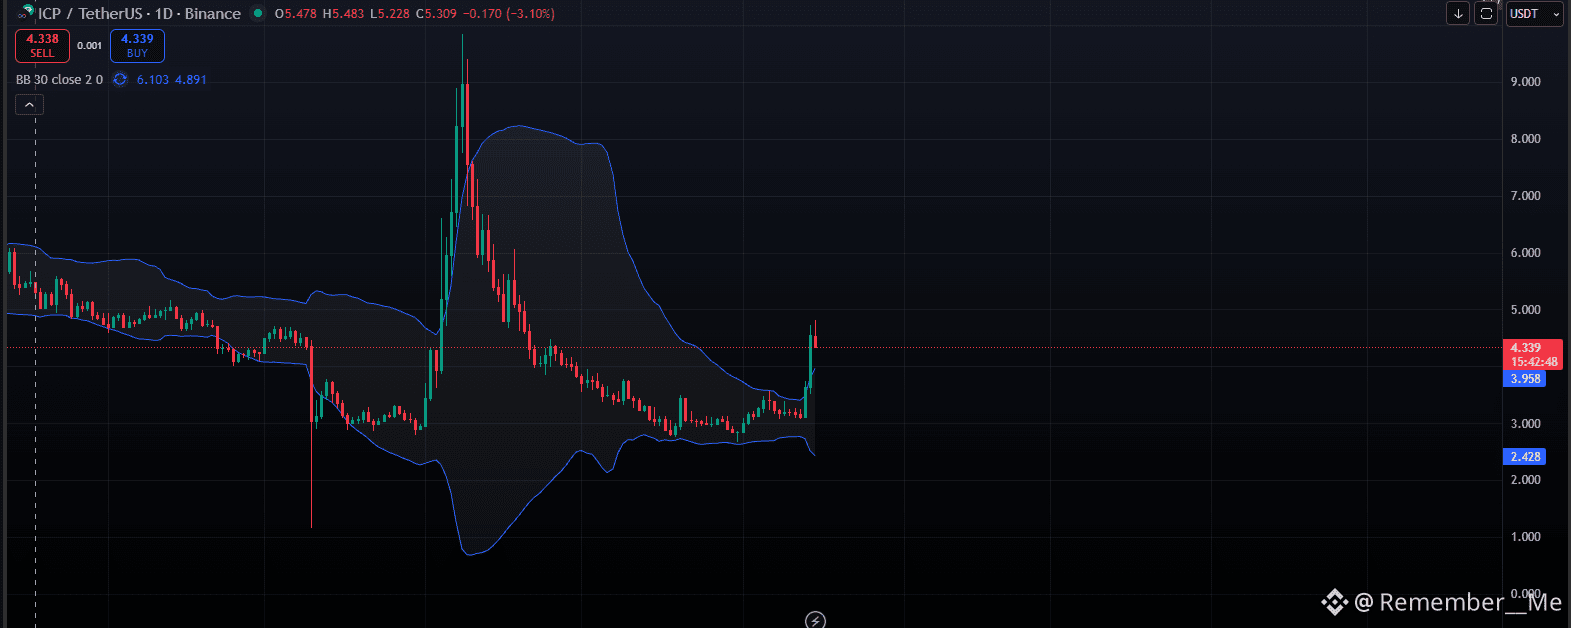Click the 4.339 BUY button
1571x628 pixels.
coord(137,46)
